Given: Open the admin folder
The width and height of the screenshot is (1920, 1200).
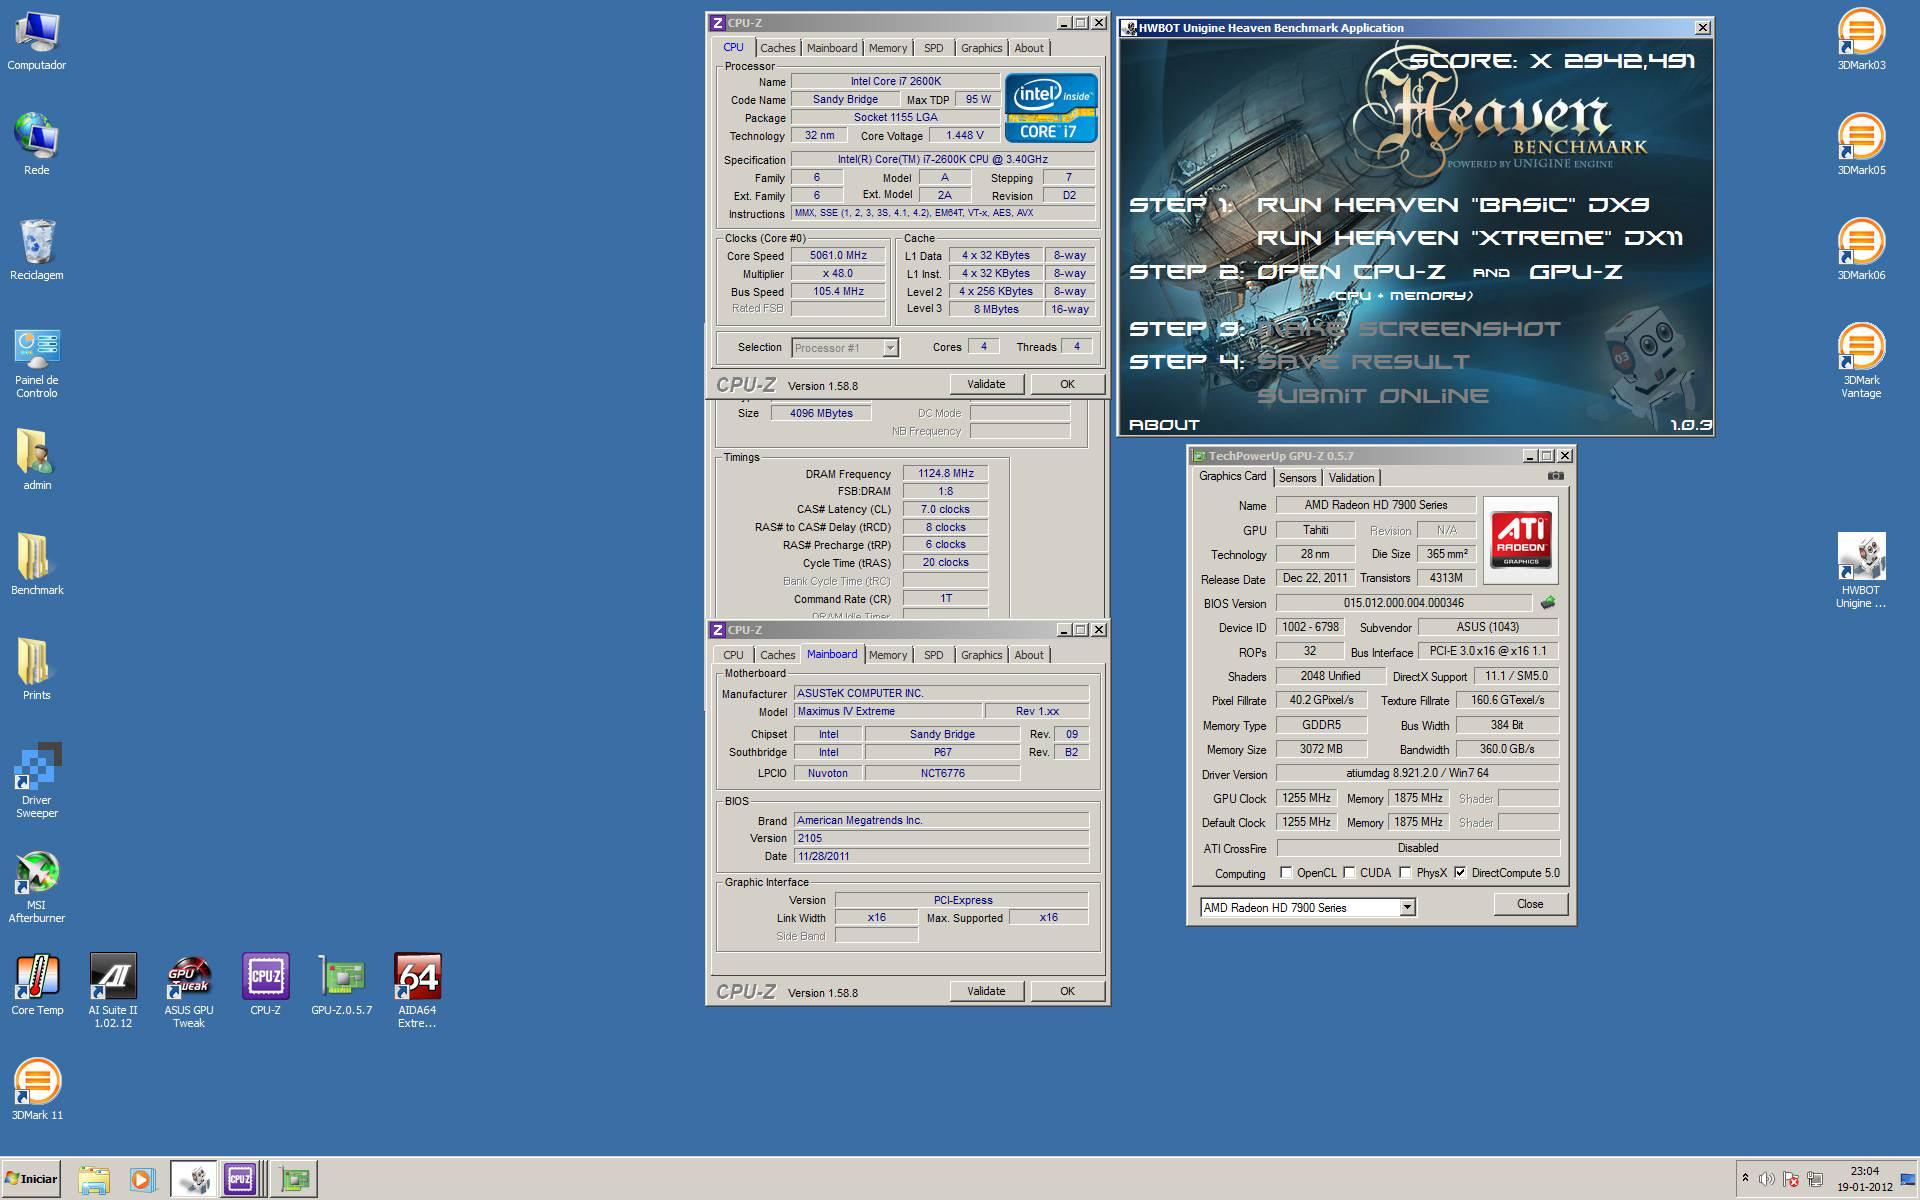Looking at the screenshot, I should 37,461.
